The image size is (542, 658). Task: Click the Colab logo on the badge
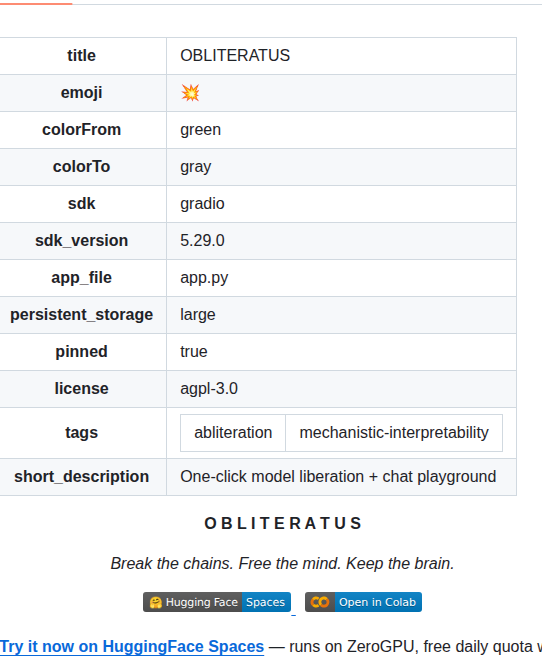320,602
